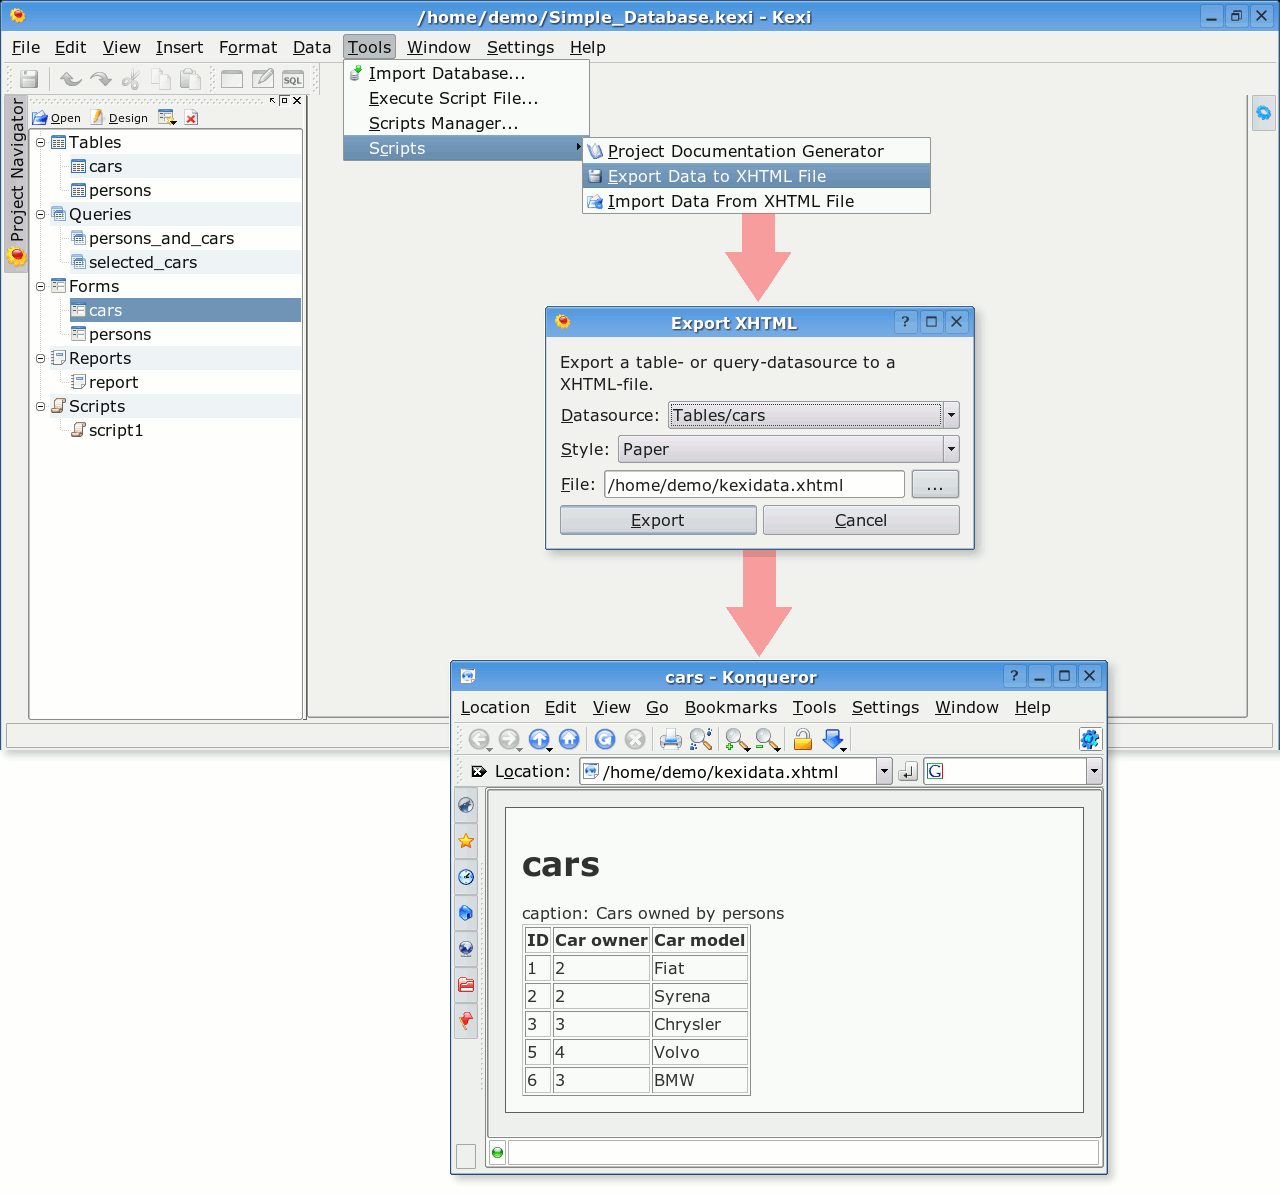The height and width of the screenshot is (1194, 1280).
Task: Click the File path input field
Action: pyautogui.click(x=754, y=485)
